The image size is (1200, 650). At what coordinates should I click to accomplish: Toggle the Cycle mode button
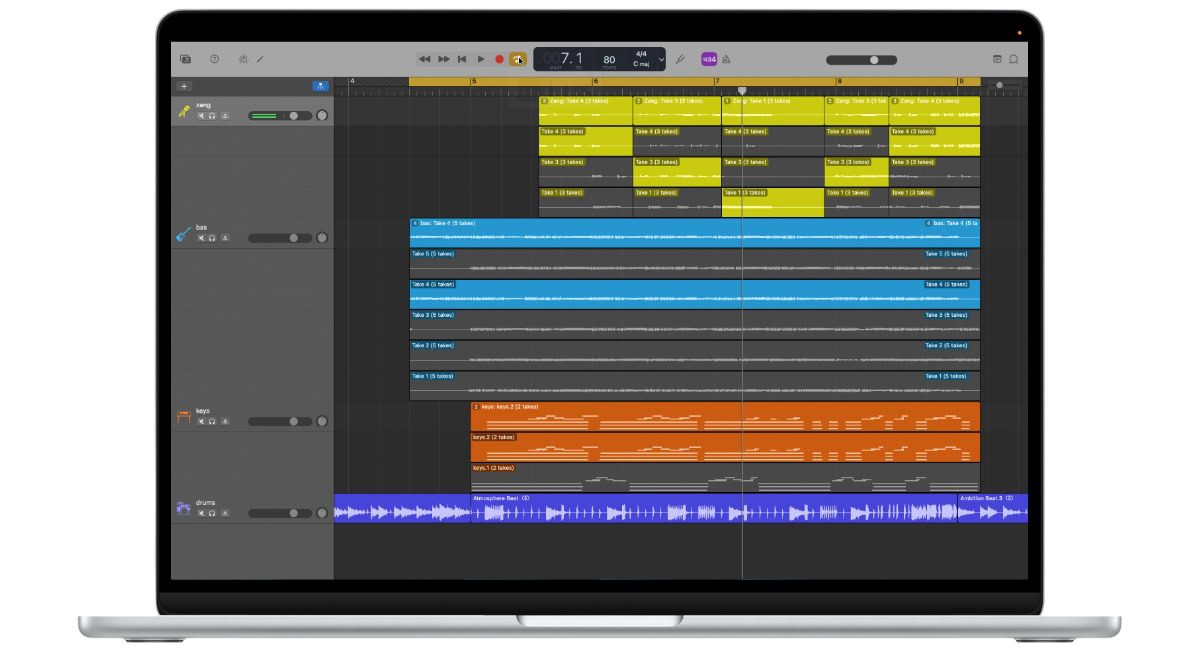pos(518,59)
